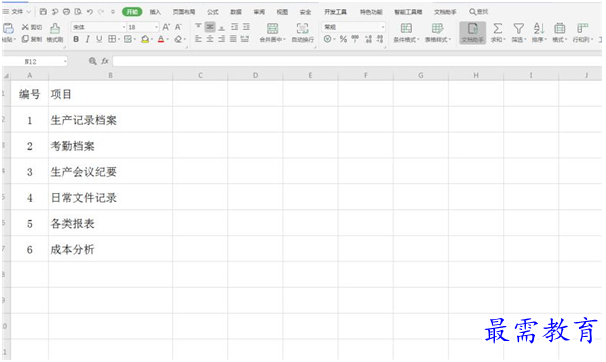
Task: Select cell containing 生产记录档案
Action: 111,120
